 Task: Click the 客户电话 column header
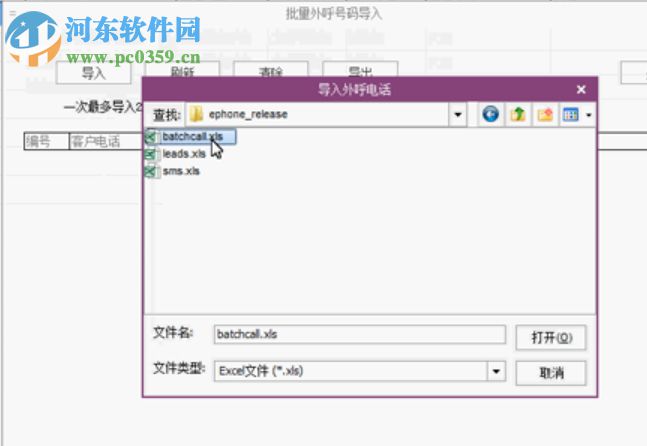[106, 142]
